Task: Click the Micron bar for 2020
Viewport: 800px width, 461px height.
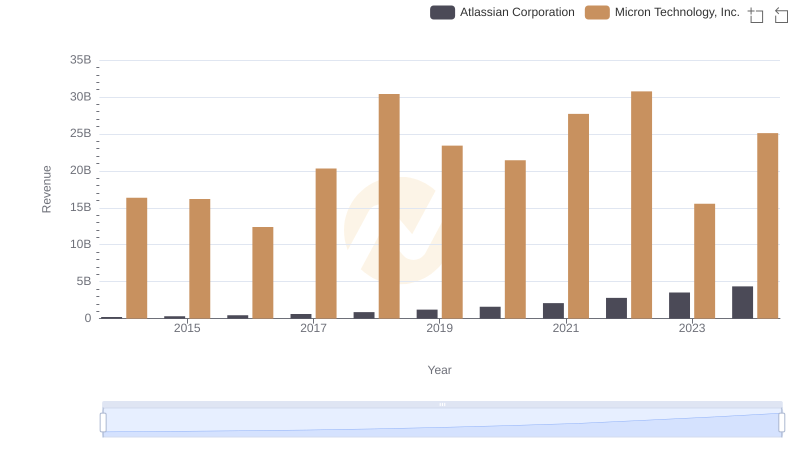Action: click(x=515, y=239)
